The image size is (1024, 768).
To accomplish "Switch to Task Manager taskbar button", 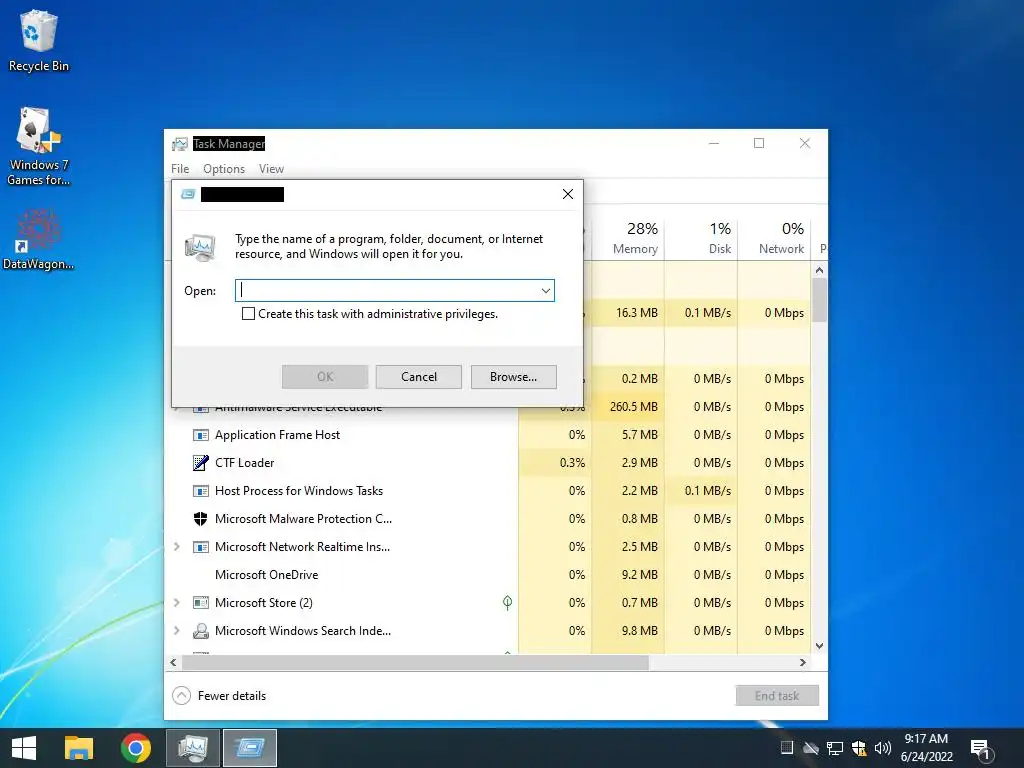I will click(x=193, y=748).
